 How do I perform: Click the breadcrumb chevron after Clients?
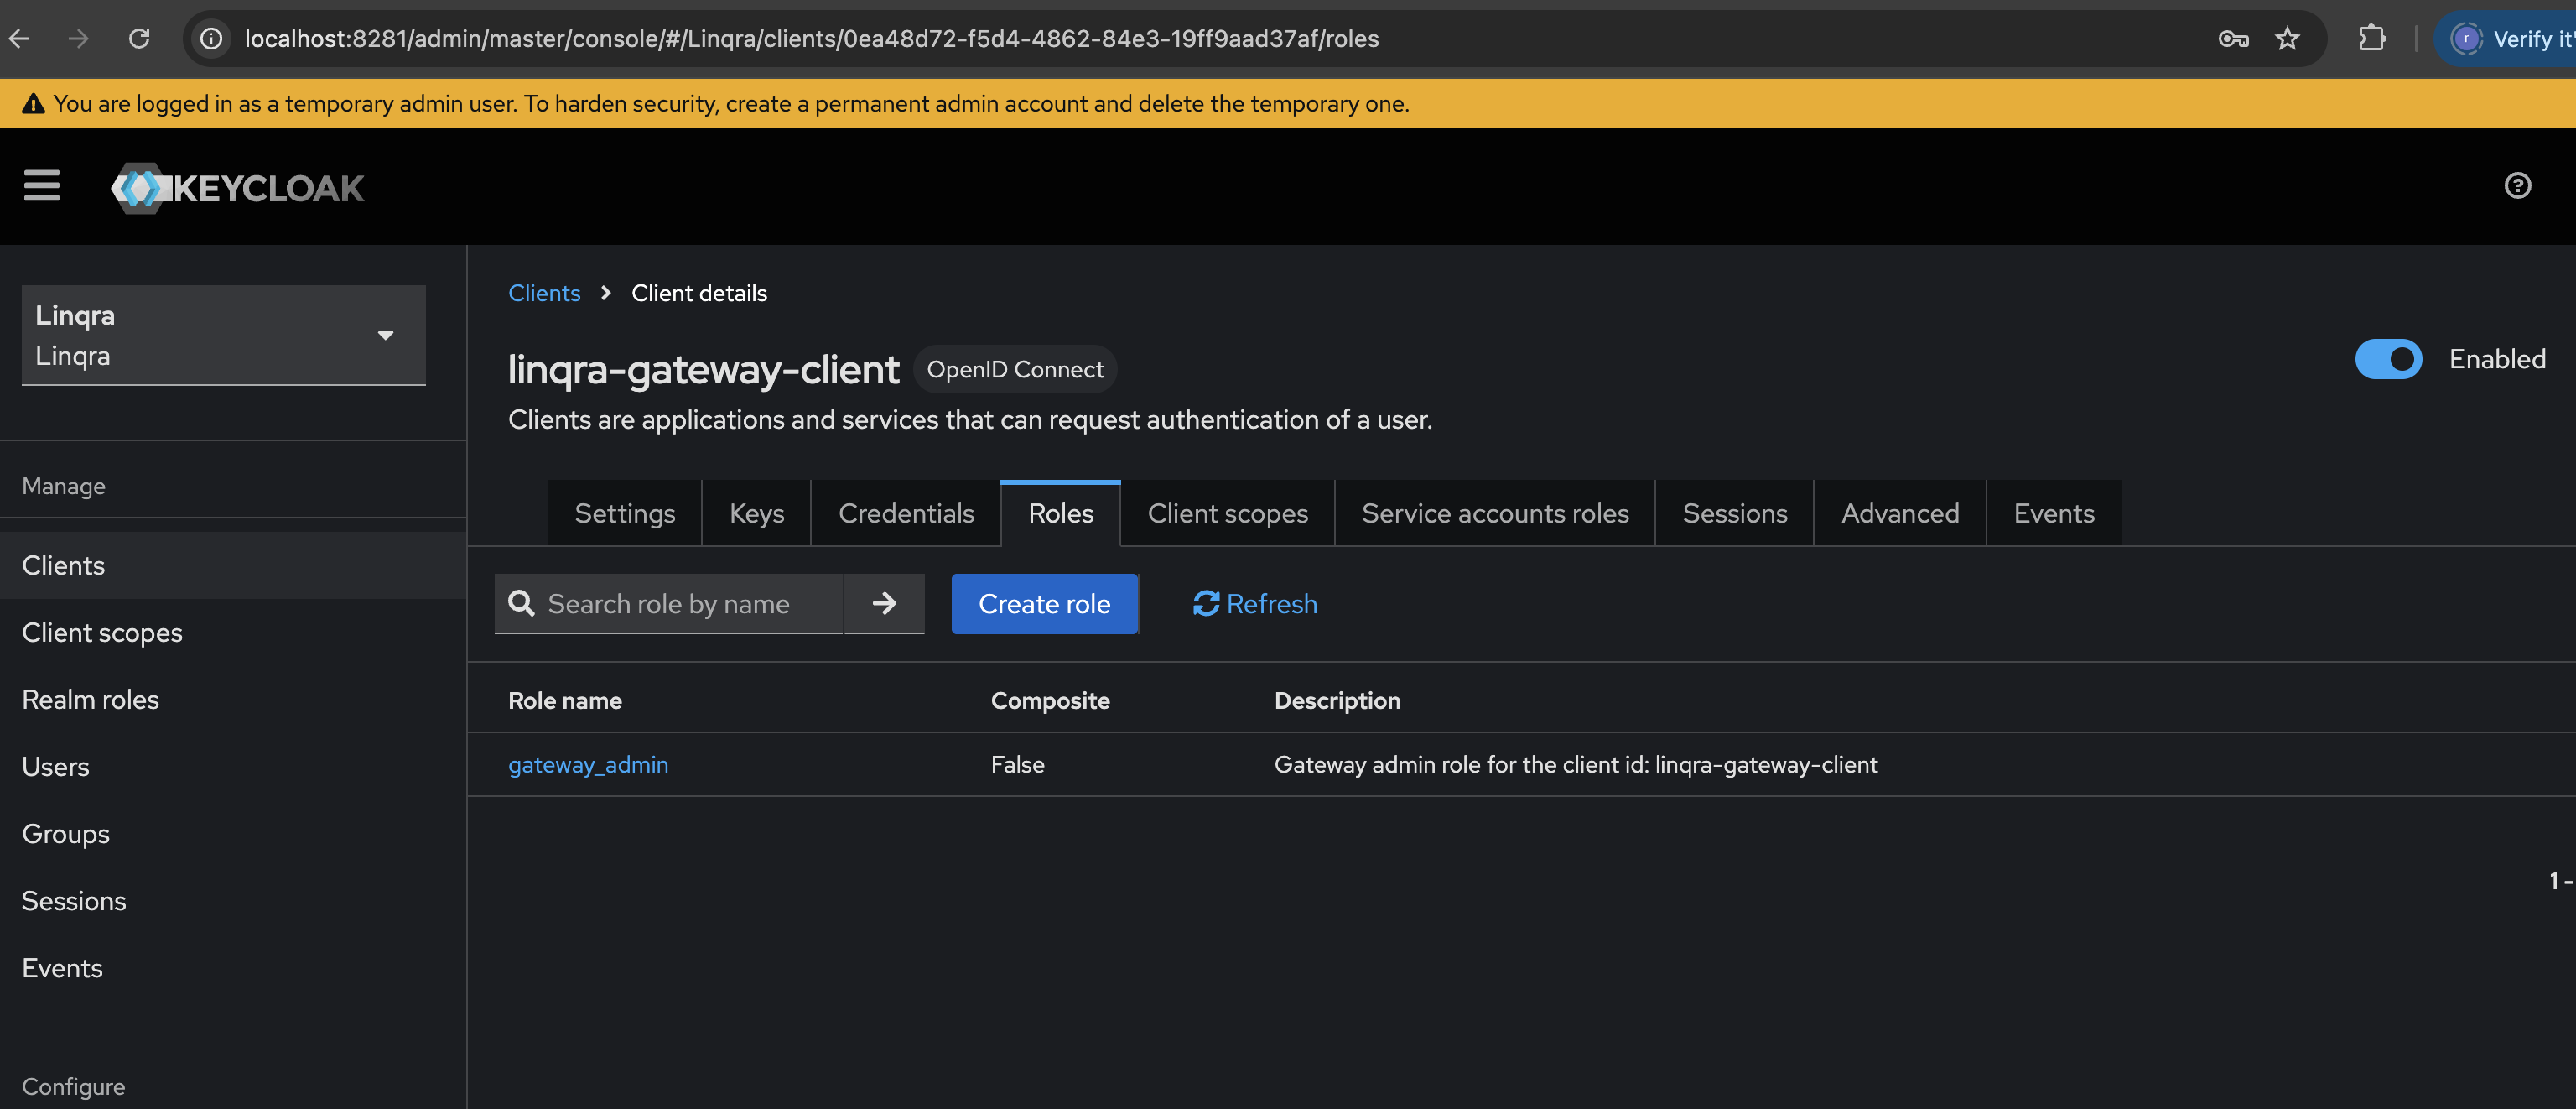click(x=606, y=293)
